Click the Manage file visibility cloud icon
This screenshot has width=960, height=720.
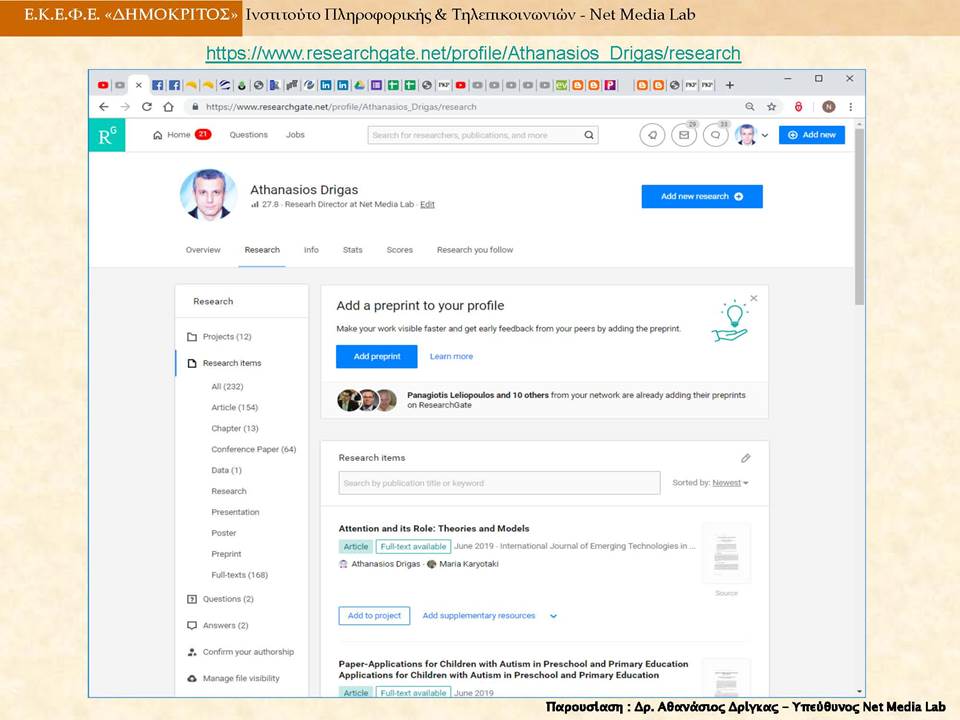pyautogui.click(x=192, y=678)
